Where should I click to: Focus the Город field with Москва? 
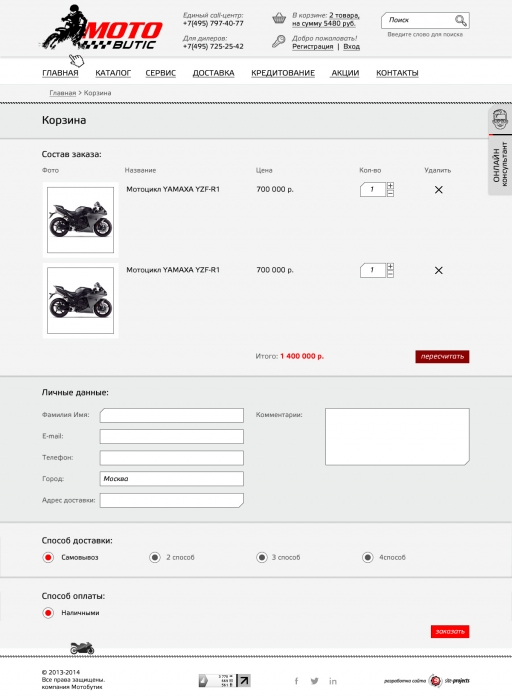tap(172, 479)
